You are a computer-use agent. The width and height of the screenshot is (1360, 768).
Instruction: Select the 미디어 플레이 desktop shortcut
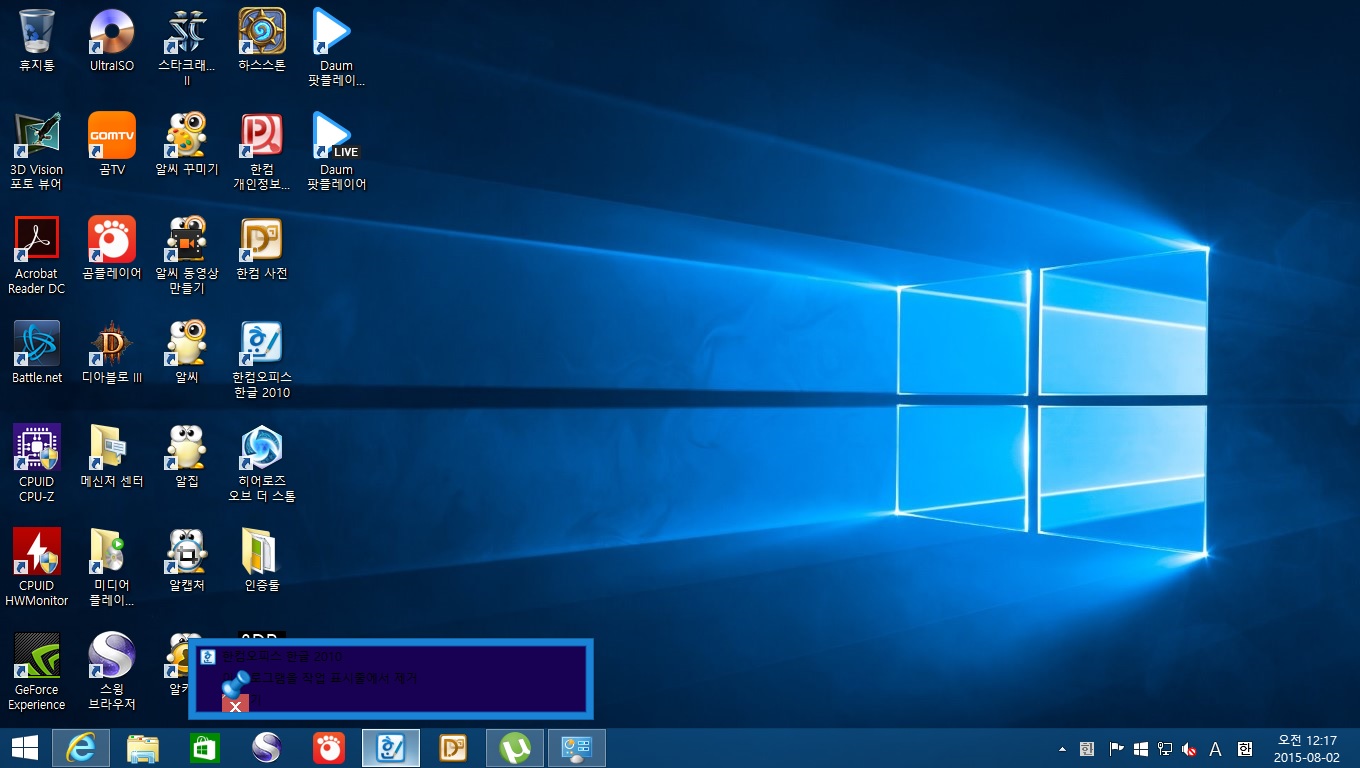pos(112,568)
